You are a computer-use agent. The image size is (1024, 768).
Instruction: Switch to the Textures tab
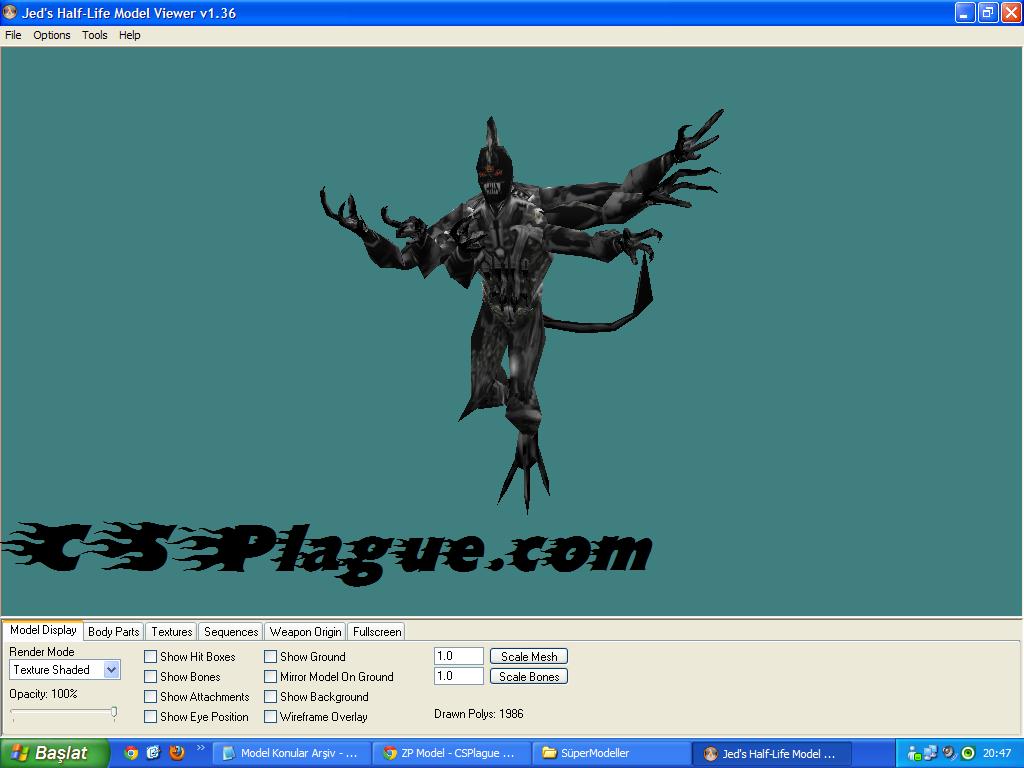172,632
